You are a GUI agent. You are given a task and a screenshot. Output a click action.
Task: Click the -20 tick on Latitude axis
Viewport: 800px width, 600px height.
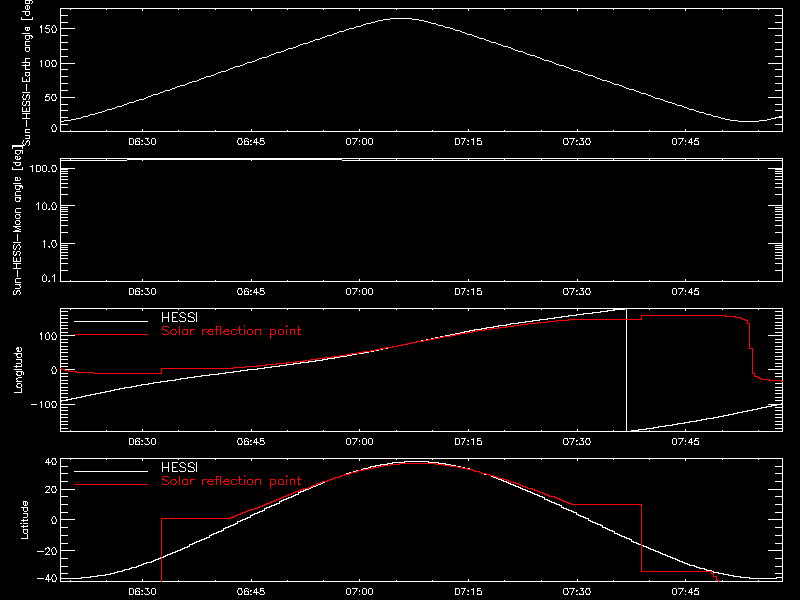click(47, 551)
